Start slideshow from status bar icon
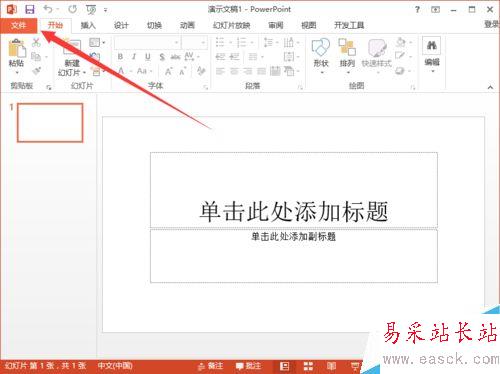 click(x=355, y=366)
